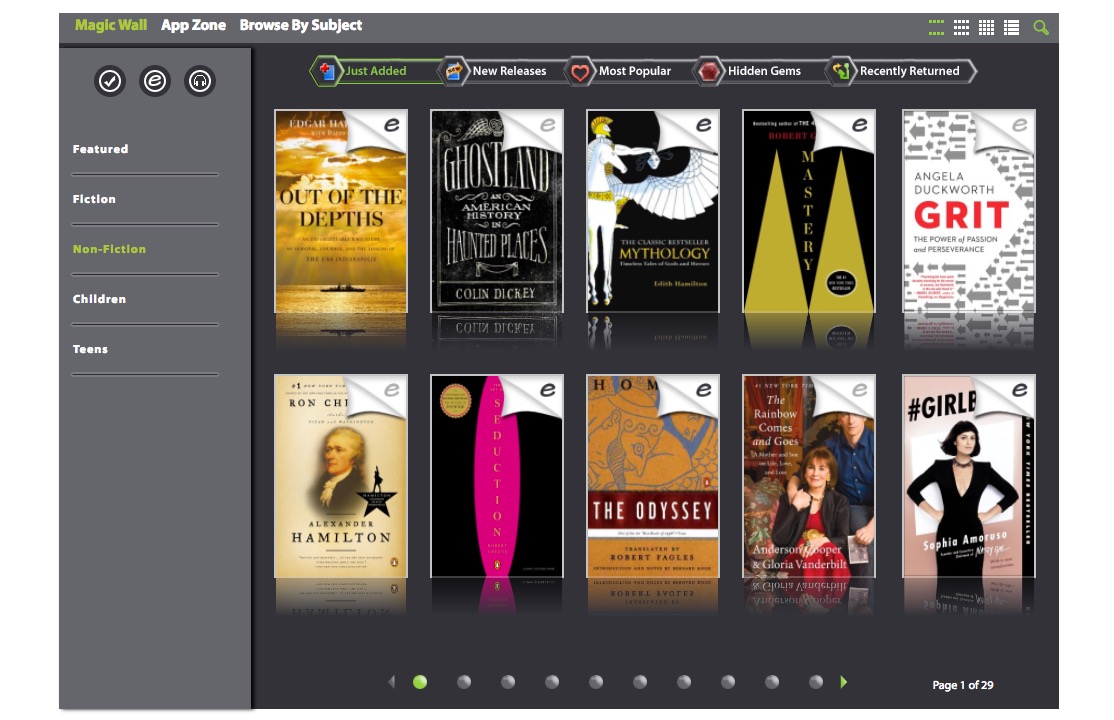Switch to App Zone
The width and height of the screenshot is (1114, 720).
(193, 25)
